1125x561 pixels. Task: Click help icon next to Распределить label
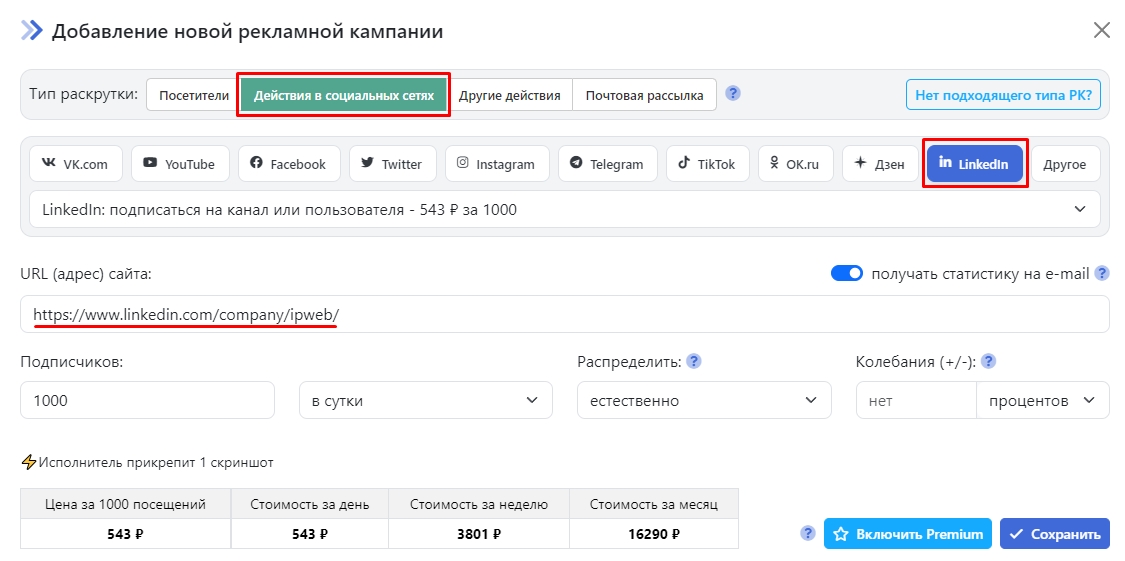694,361
